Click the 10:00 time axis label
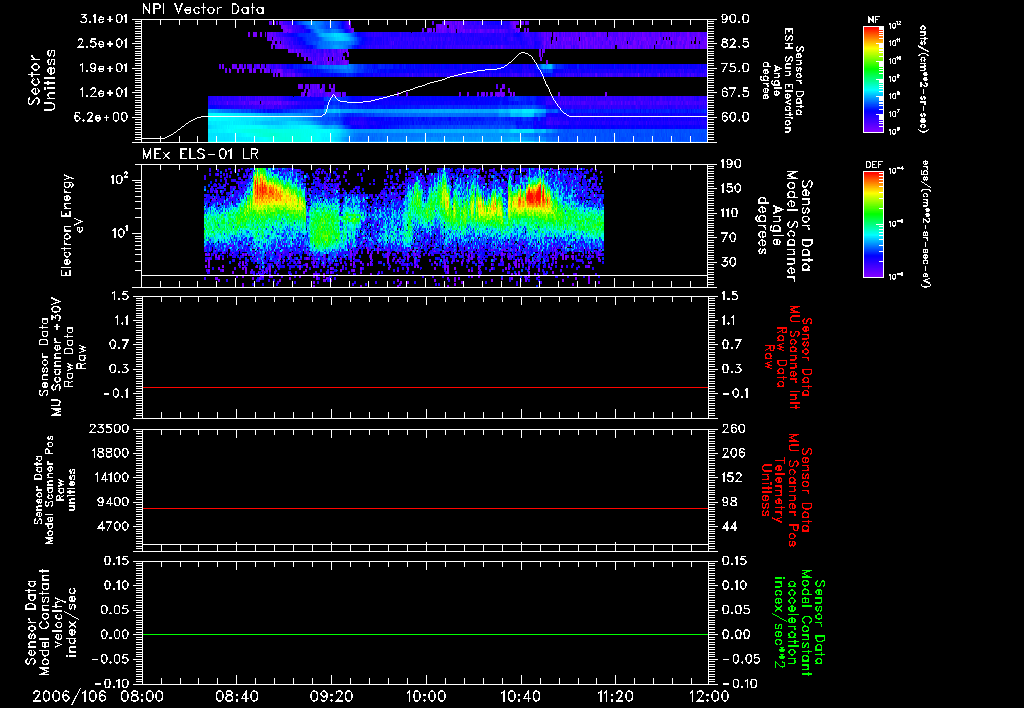This screenshot has width=1024, height=708. pyautogui.click(x=426, y=696)
